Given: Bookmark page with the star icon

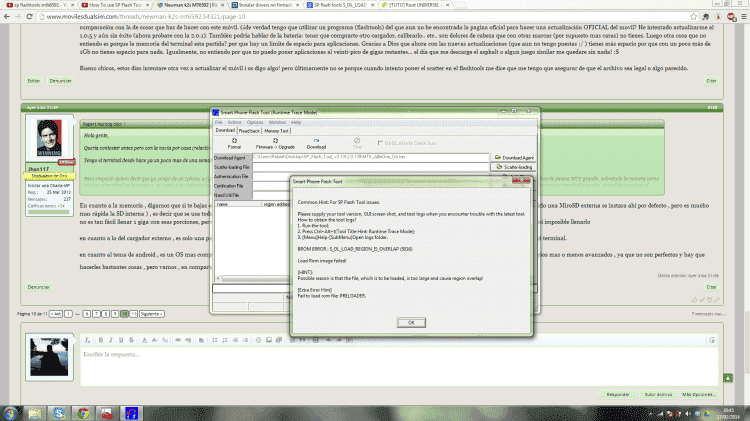Looking at the screenshot, I should [694, 16].
